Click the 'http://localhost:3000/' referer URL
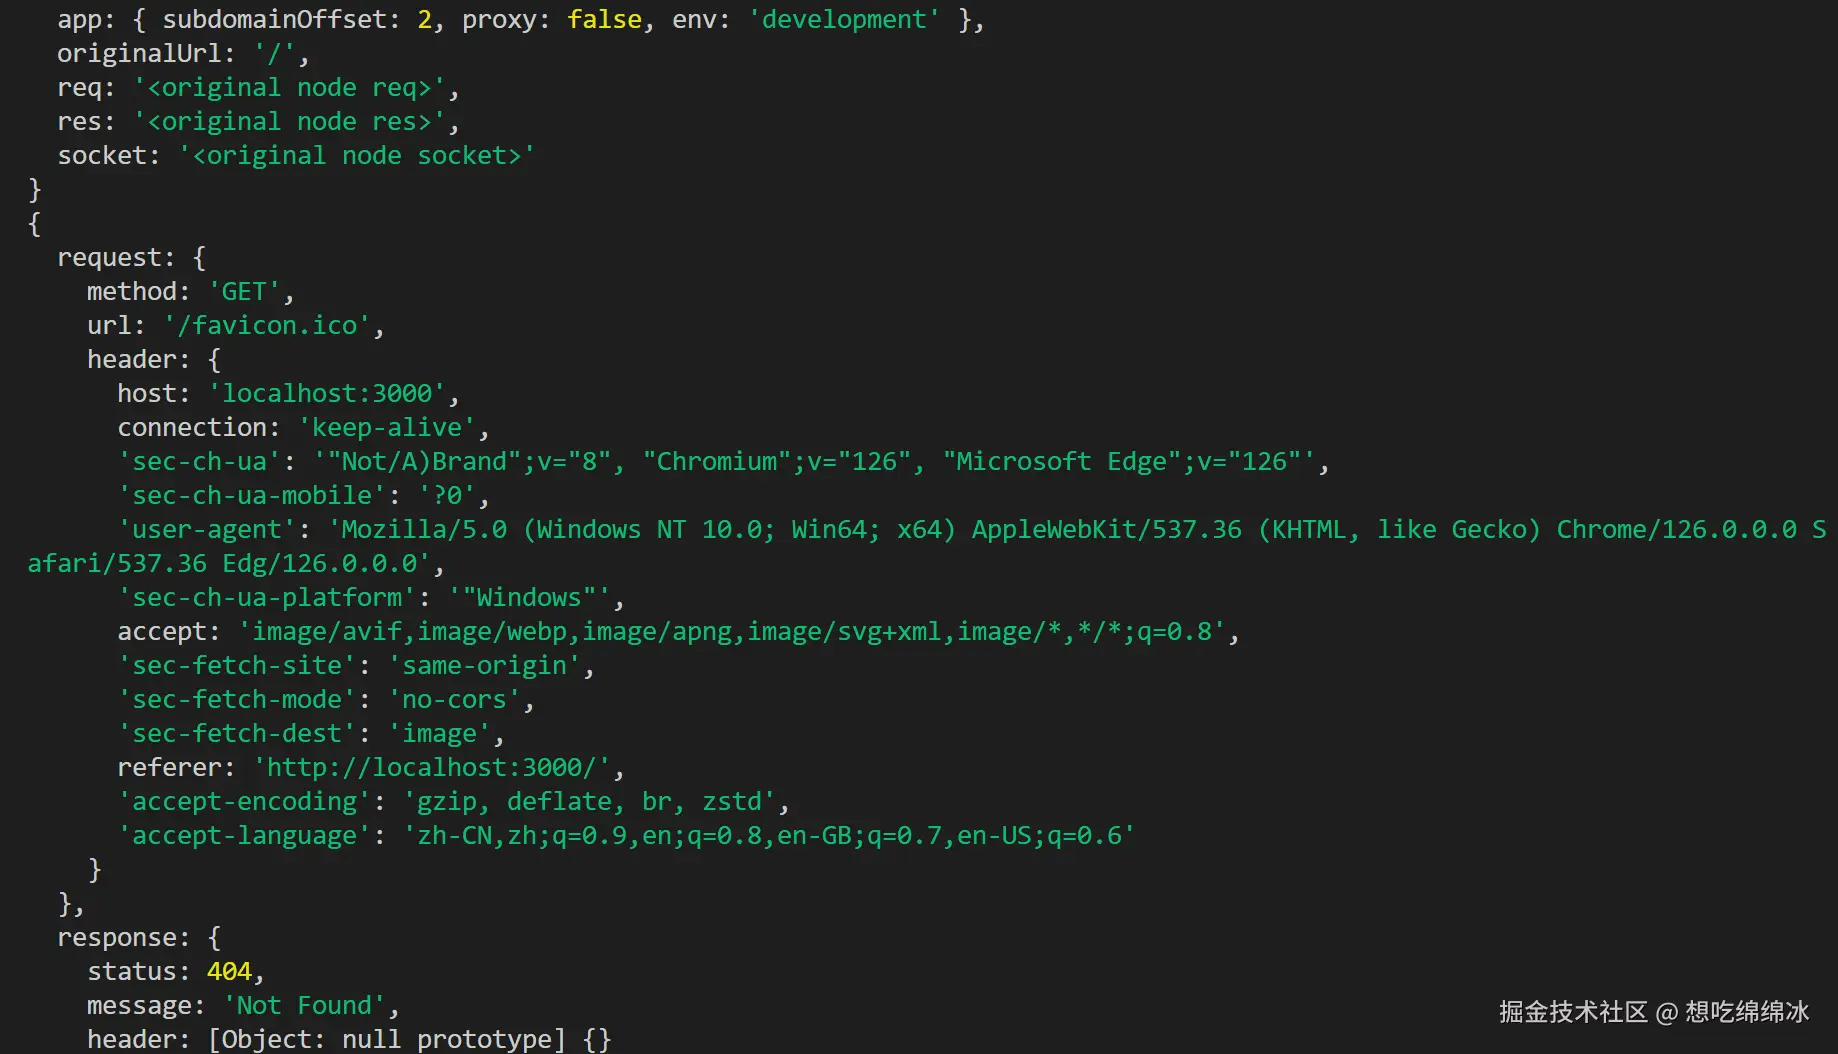 [433, 768]
